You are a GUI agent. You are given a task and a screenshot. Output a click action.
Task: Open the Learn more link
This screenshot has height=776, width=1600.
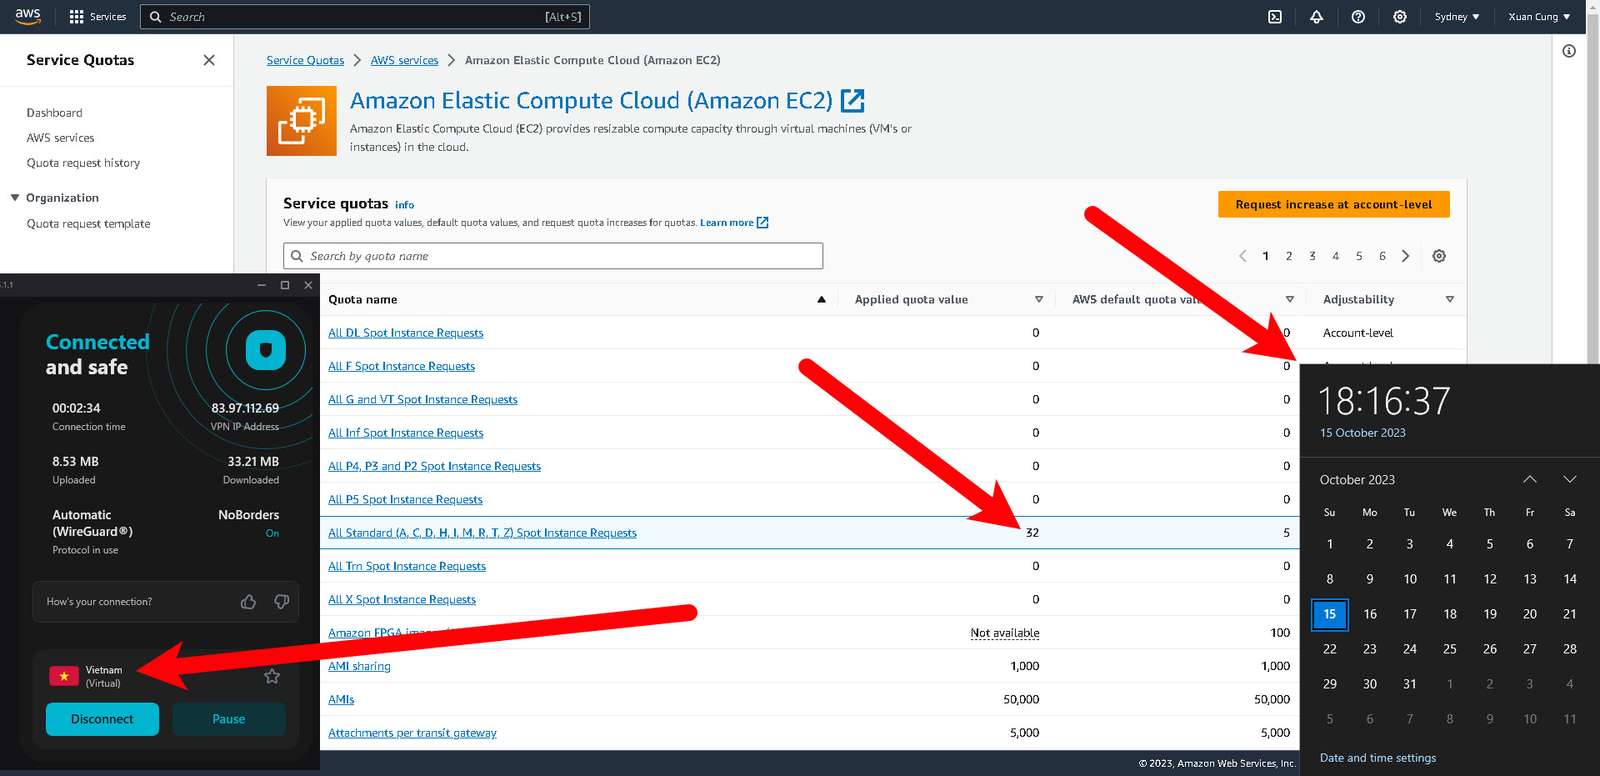[734, 223]
